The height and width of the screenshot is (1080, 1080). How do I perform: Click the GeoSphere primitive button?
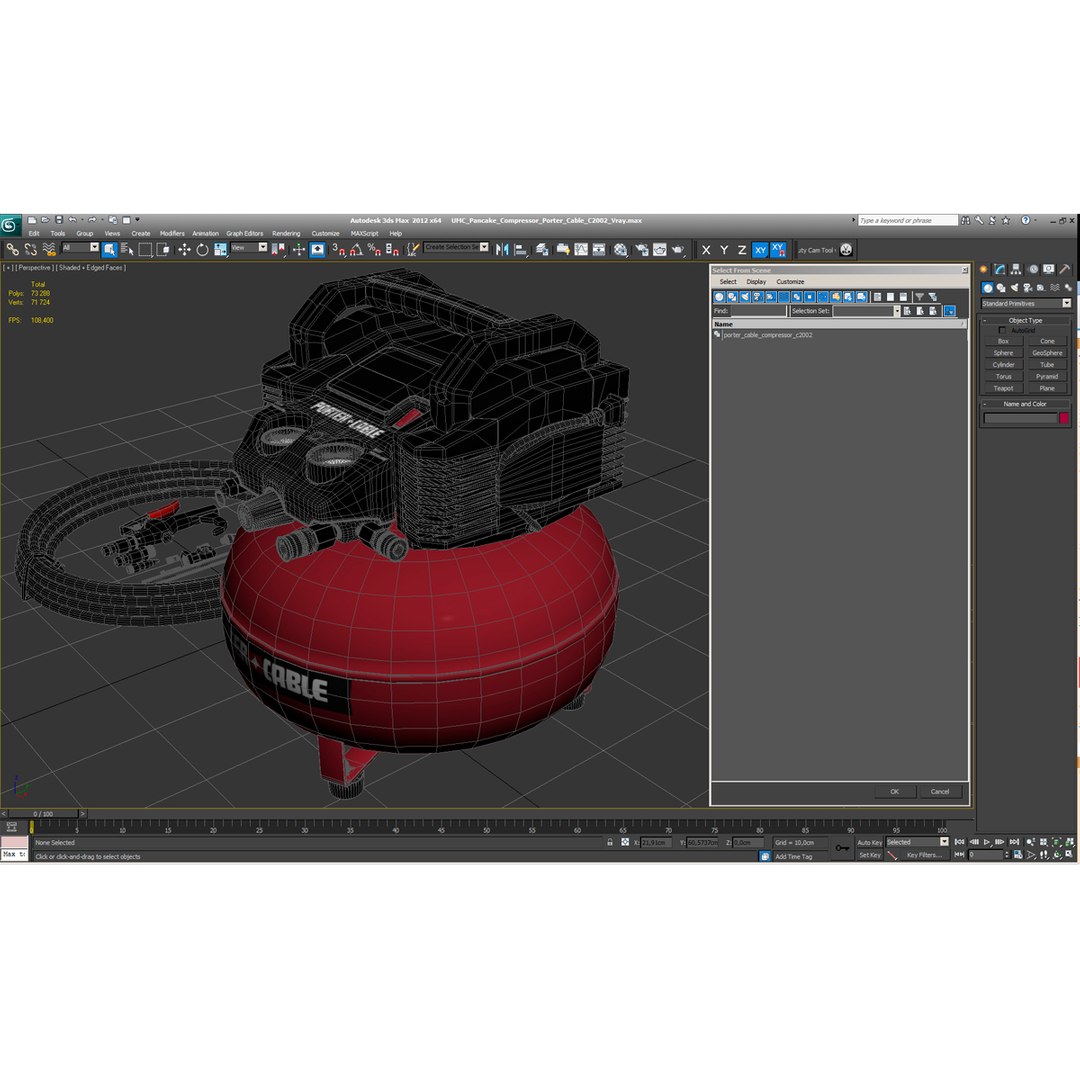1047,353
